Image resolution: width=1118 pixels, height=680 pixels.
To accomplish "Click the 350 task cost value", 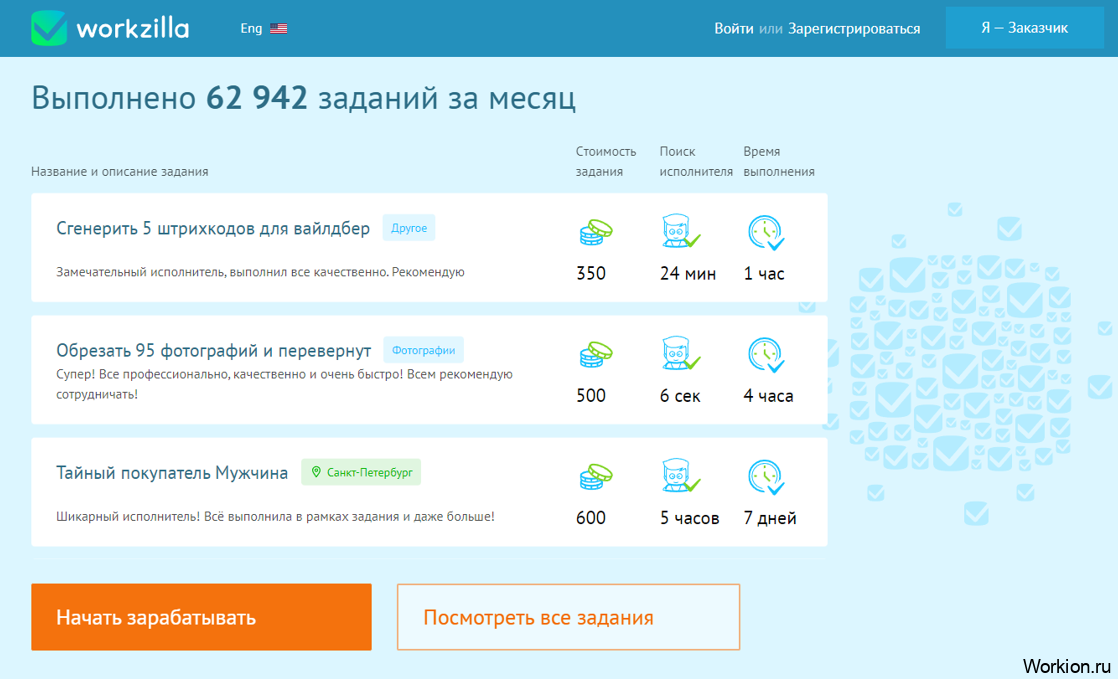I will [x=591, y=273].
